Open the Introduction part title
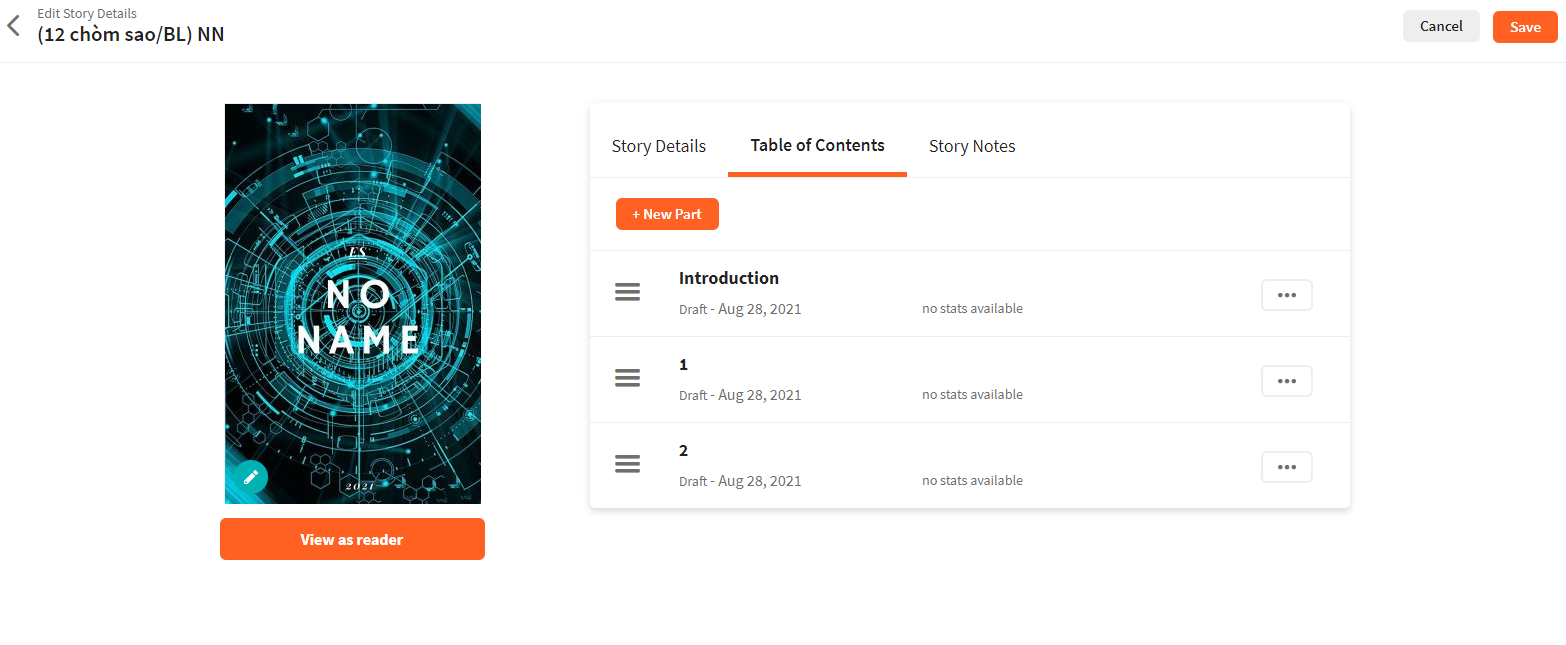The height and width of the screenshot is (645, 1566). coord(729,278)
